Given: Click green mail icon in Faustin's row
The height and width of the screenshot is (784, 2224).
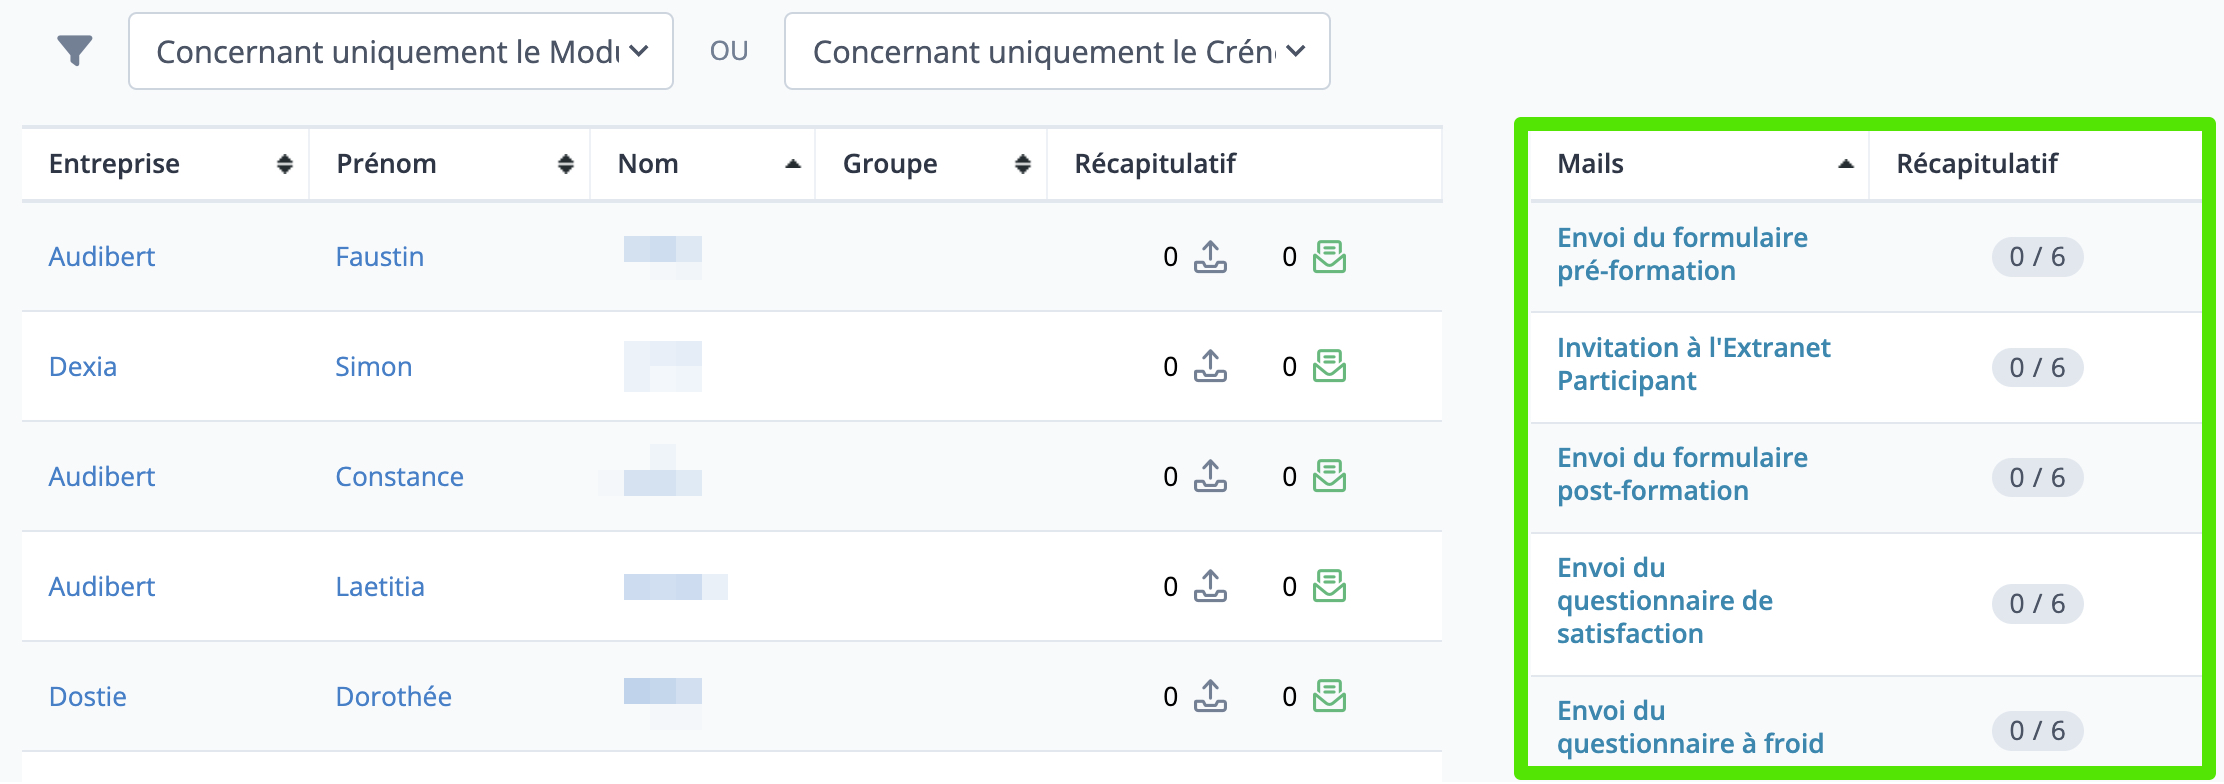Looking at the screenshot, I should point(1329,257).
